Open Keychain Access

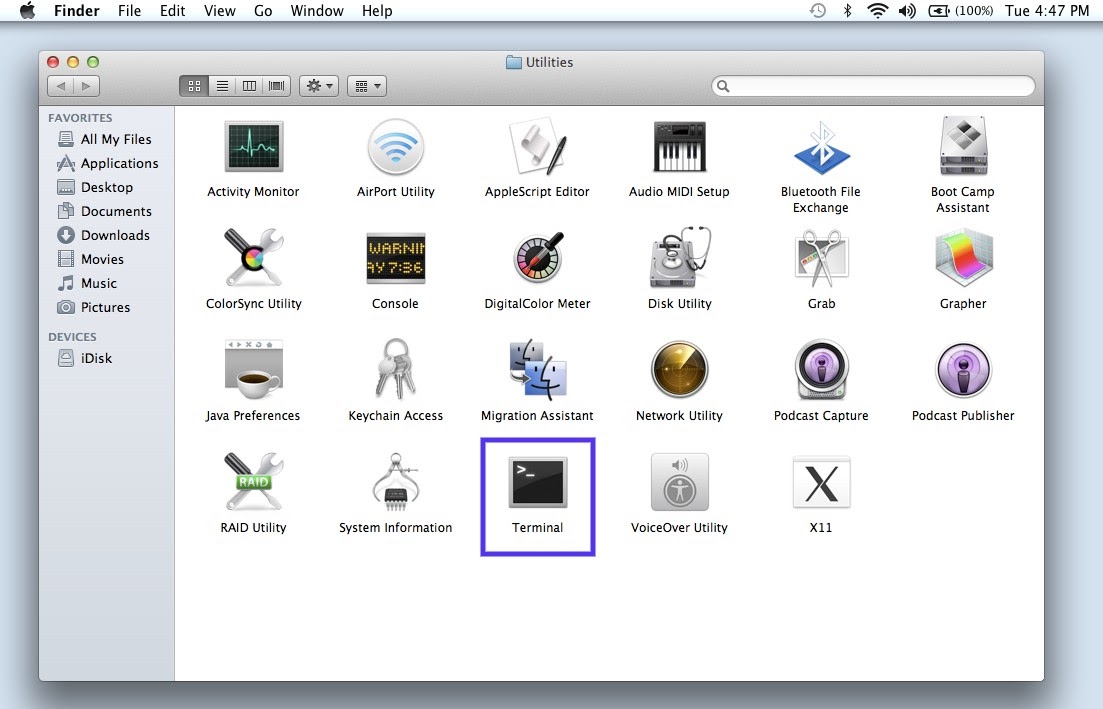(x=395, y=369)
